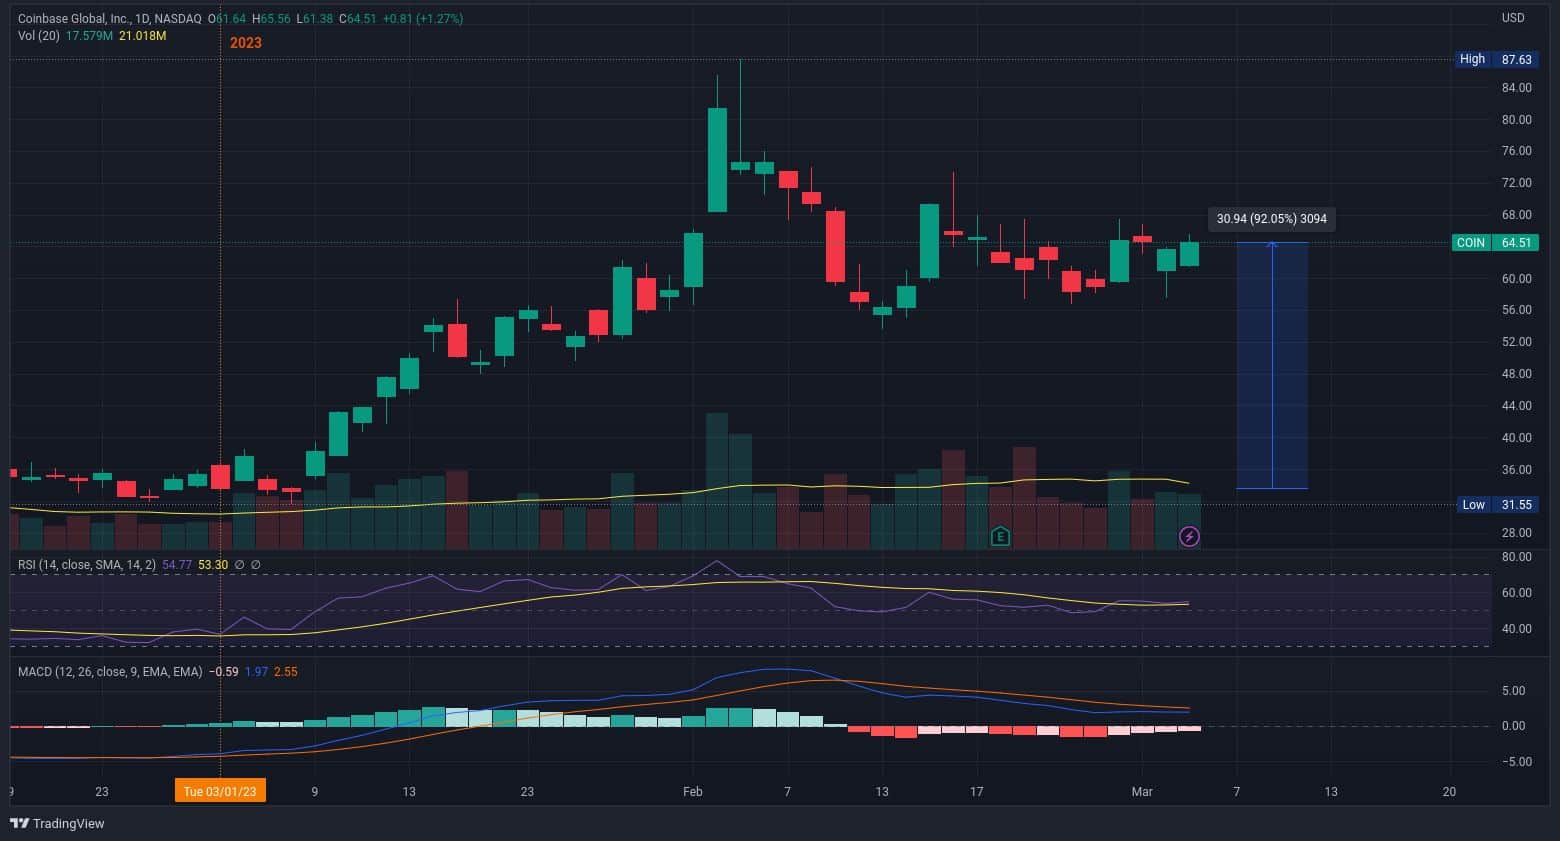Image resolution: width=1560 pixels, height=841 pixels.
Task: Click the High 87.63 price label
Action: pyautogui.click(x=1496, y=59)
